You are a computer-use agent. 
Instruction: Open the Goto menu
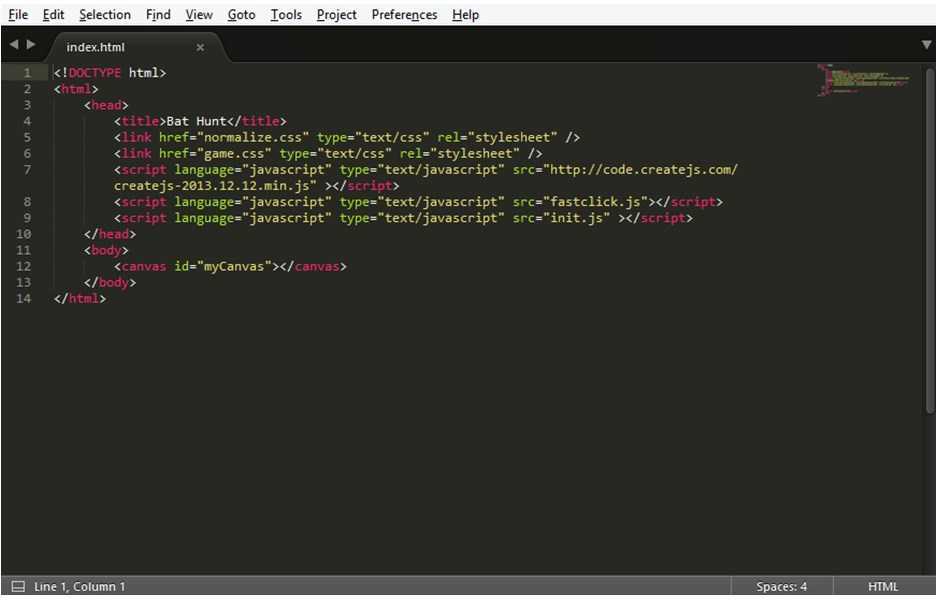point(241,14)
